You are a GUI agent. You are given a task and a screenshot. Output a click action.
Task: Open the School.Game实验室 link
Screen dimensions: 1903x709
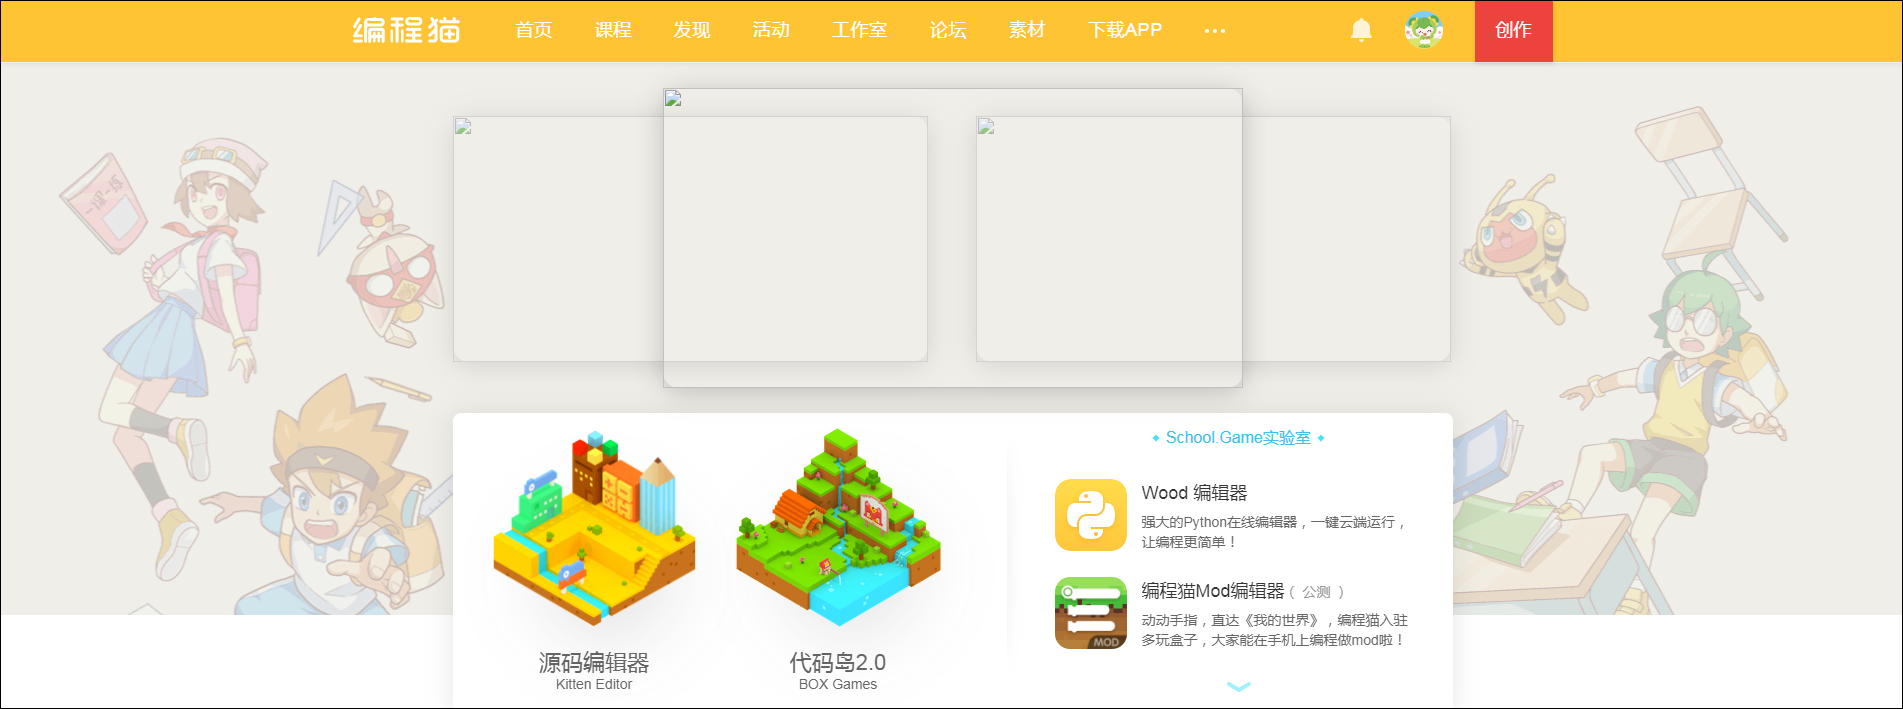pyautogui.click(x=1238, y=438)
